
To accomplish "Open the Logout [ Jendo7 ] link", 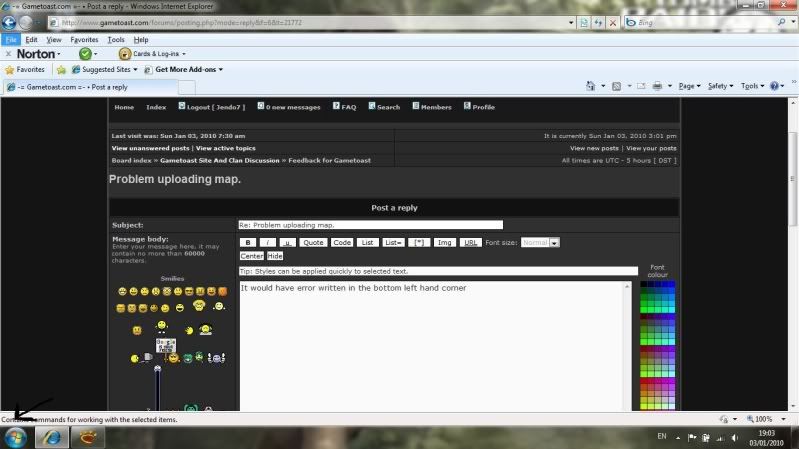I will pos(211,107).
